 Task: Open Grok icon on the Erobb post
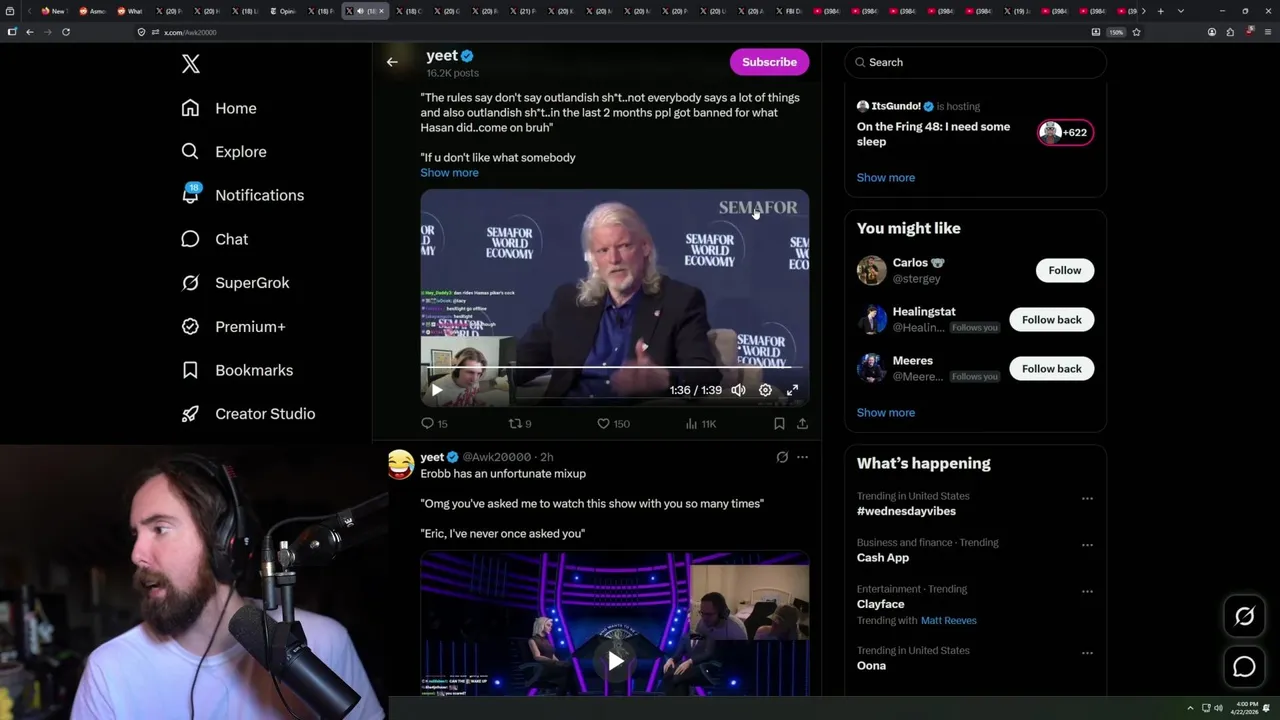click(782, 457)
